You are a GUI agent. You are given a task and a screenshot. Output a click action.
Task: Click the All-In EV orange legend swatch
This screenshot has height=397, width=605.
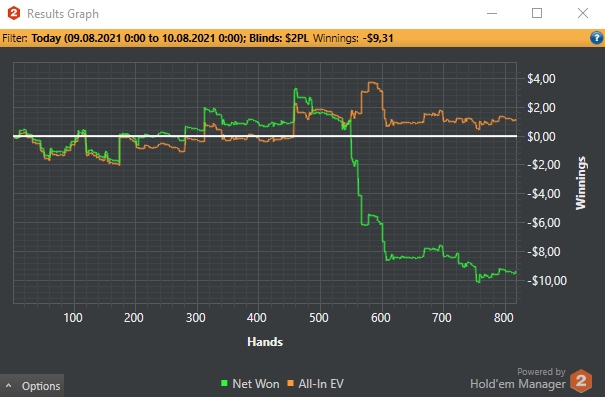(291, 383)
